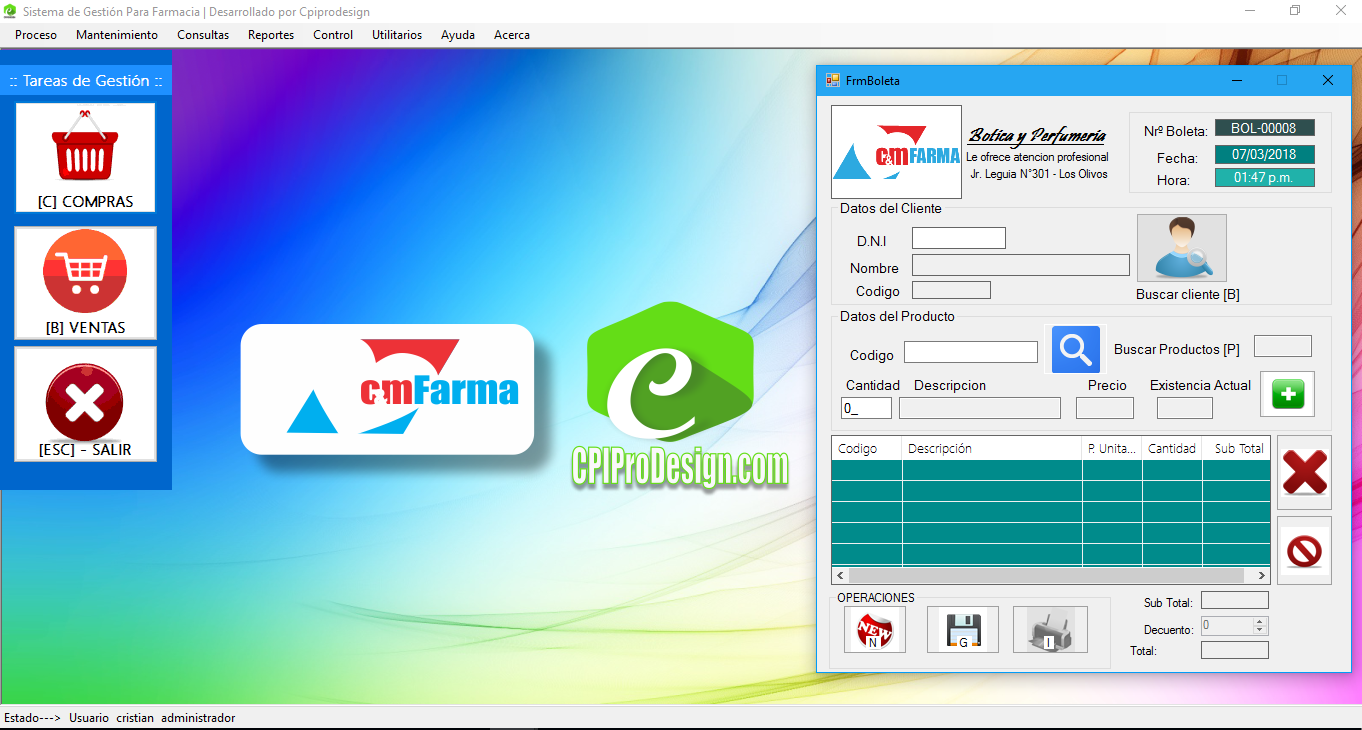Open the Mantenimiento menu
Image resolution: width=1362 pixels, height=730 pixels.
117,35
